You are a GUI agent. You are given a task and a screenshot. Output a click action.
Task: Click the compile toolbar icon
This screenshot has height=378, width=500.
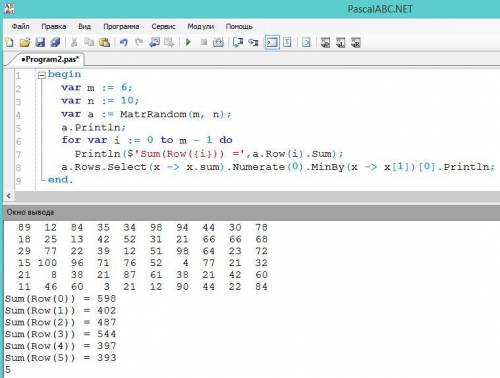(x=218, y=42)
